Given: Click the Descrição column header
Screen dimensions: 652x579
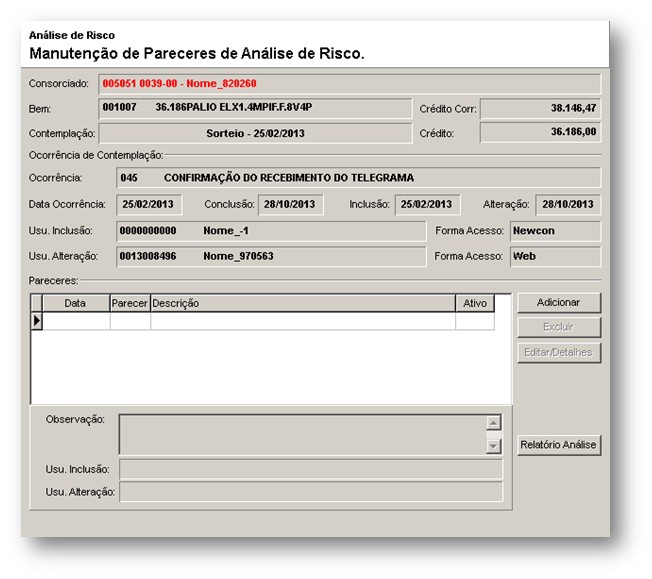Looking at the screenshot, I should click(303, 303).
